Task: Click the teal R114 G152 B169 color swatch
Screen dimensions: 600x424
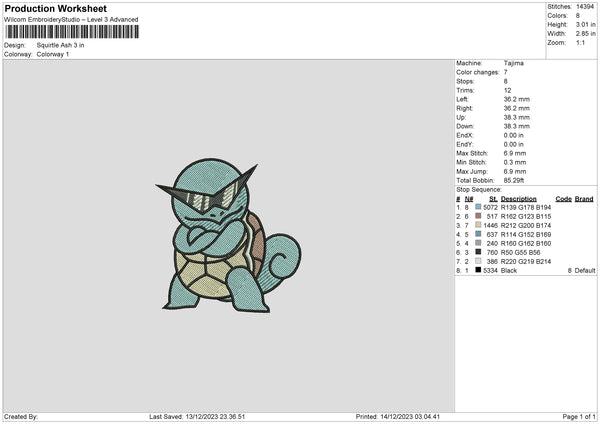Action: tap(479, 234)
